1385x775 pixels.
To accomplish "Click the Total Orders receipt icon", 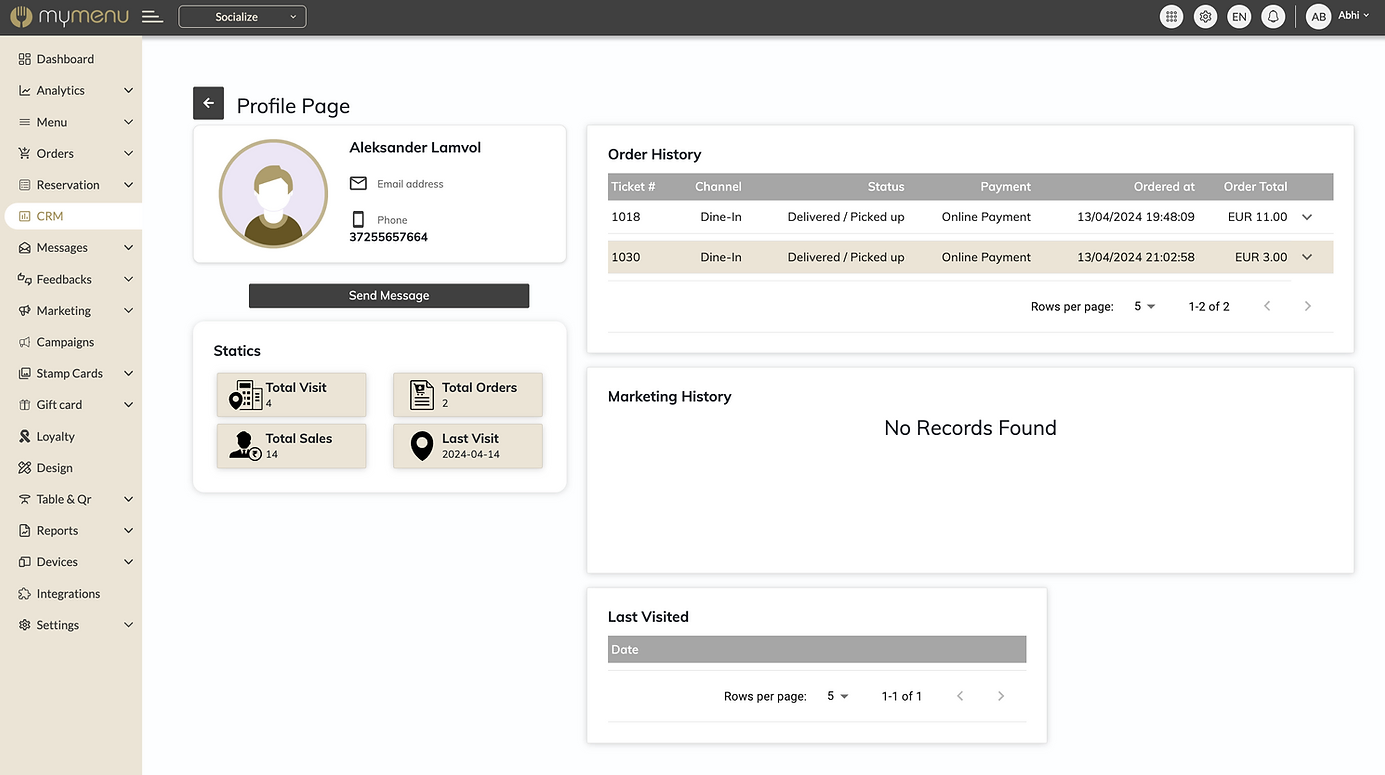I will coord(422,395).
